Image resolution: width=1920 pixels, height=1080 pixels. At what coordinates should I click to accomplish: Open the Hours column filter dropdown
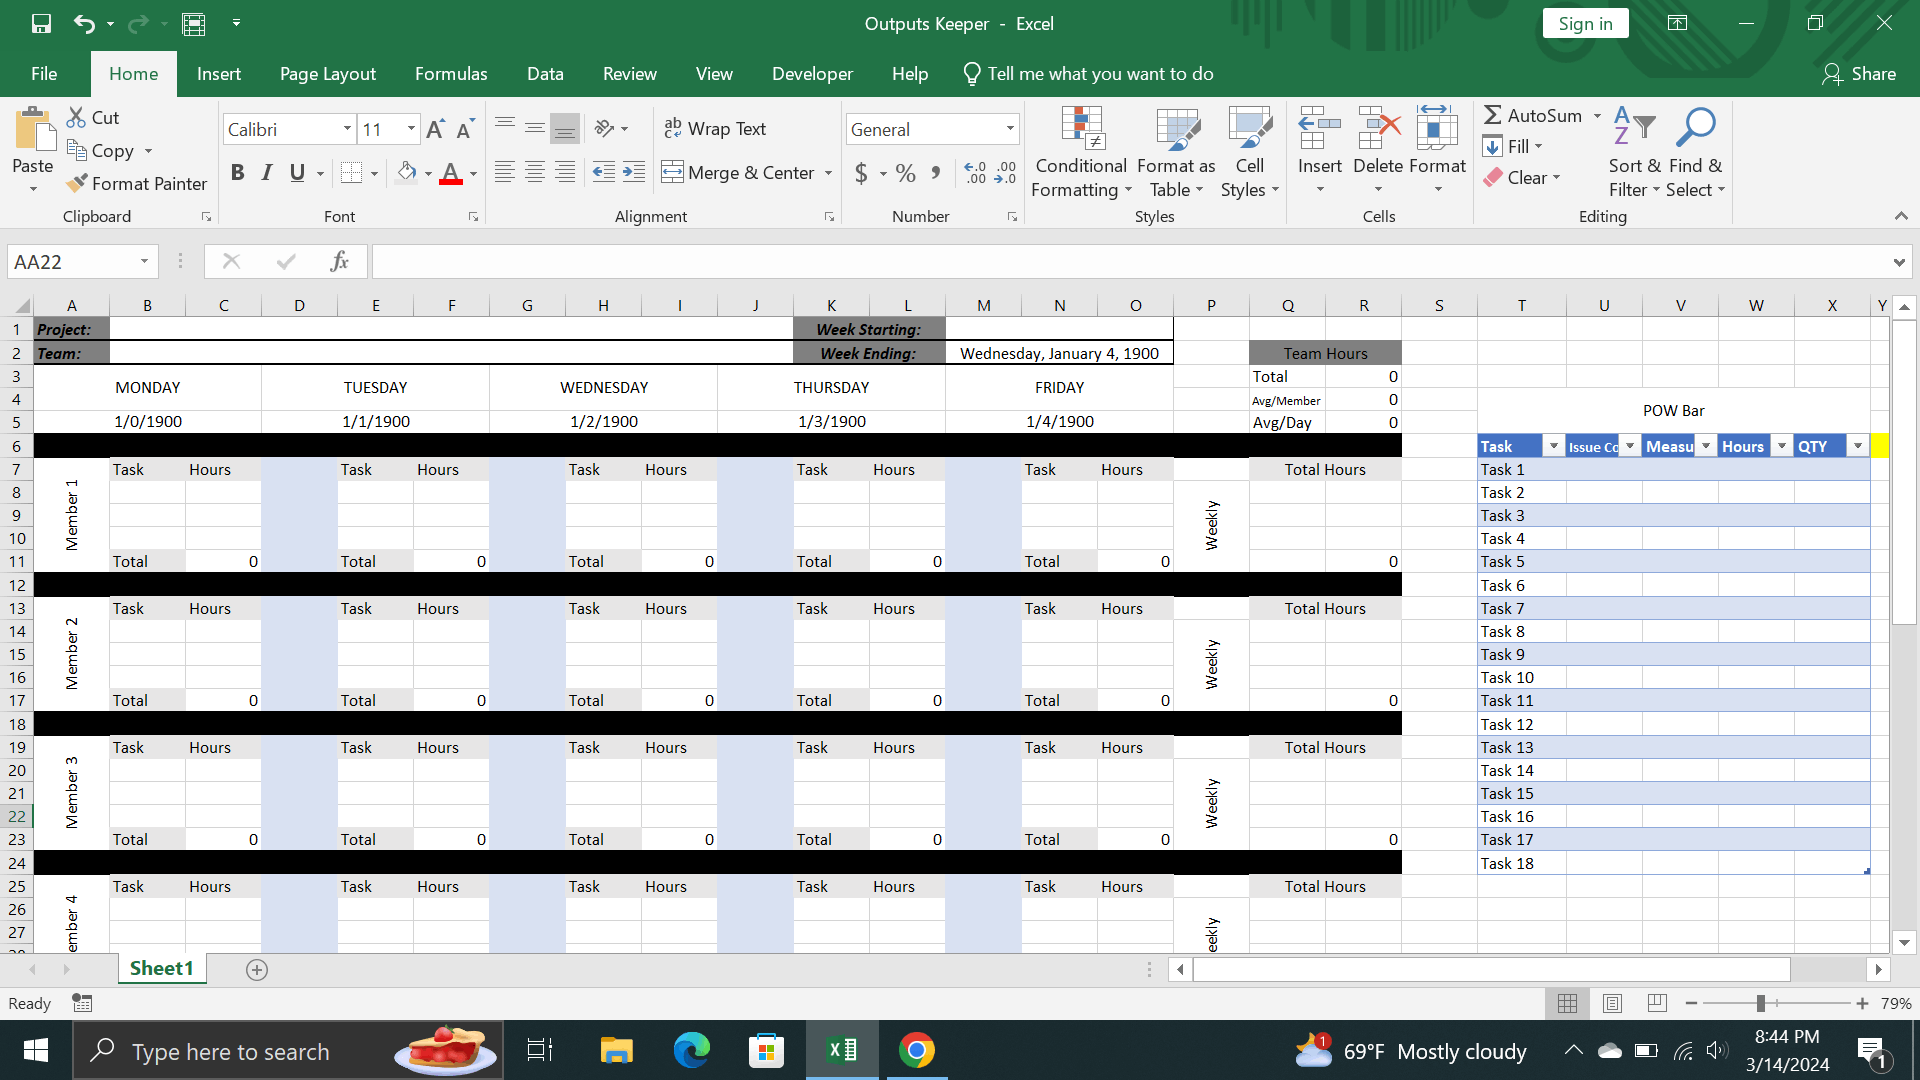coord(1782,446)
